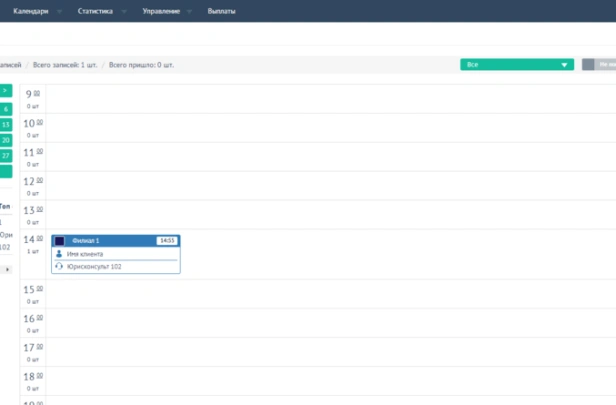Click the empty 16:00 time slot row
616x405 pixels.
(330, 323)
